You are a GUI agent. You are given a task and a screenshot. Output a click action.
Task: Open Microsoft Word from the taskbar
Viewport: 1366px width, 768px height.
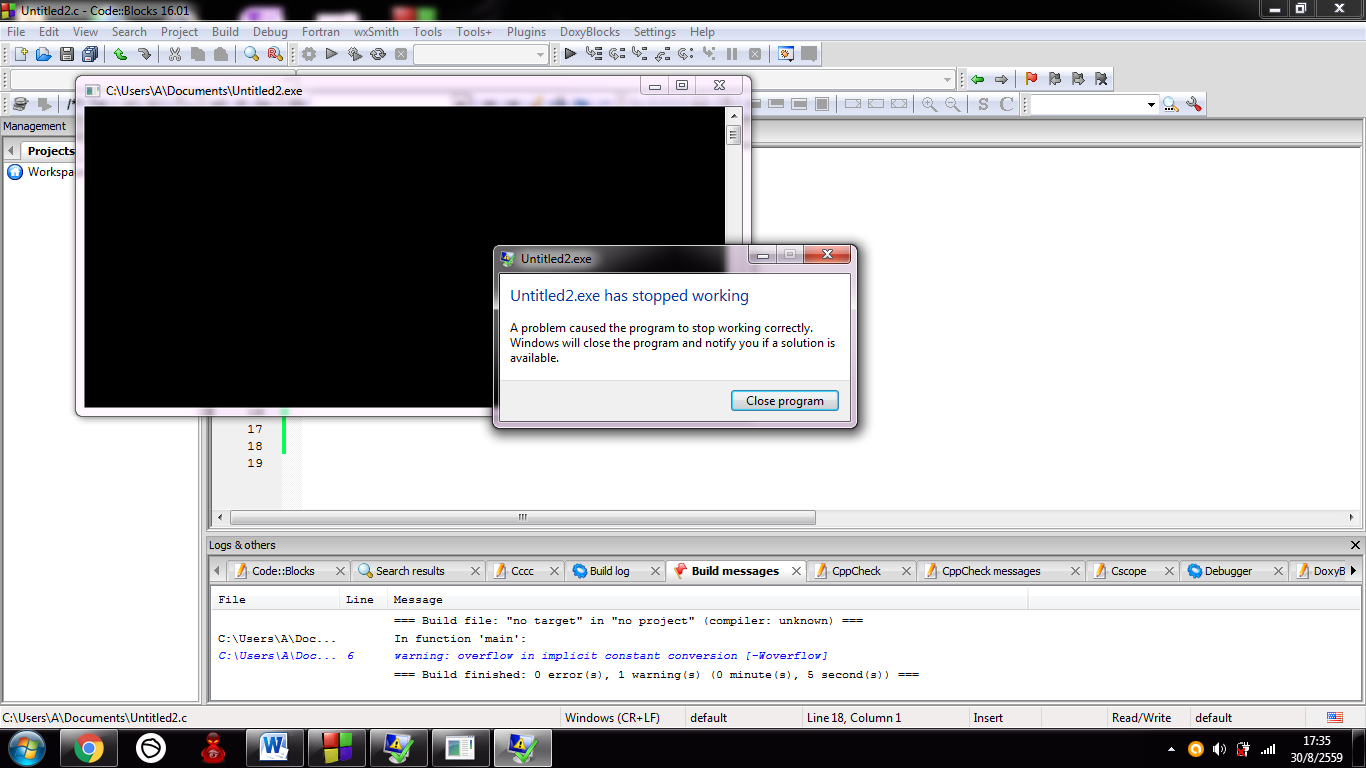[x=274, y=748]
